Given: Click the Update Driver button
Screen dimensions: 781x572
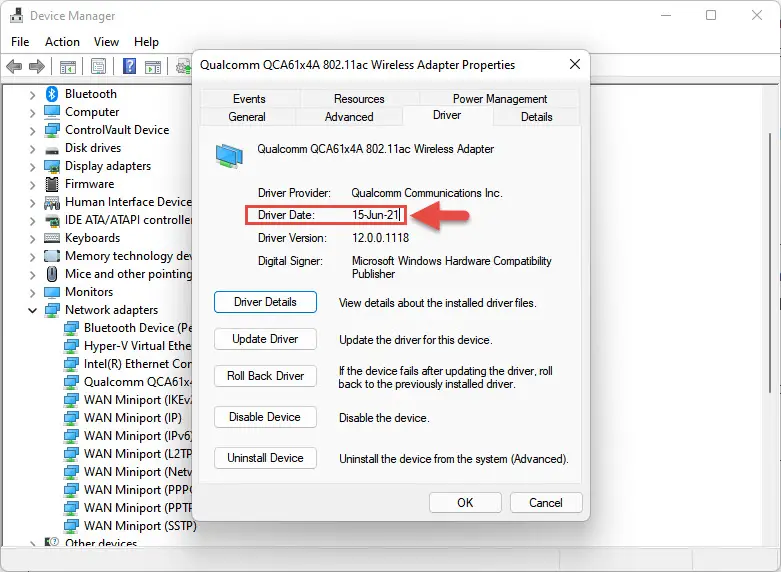Looking at the screenshot, I should point(265,339).
